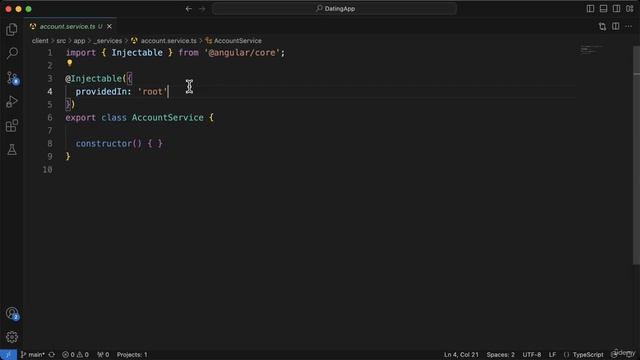This screenshot has height=360, width=640.
Task: Click the lightbulb code action icon
Action: 69,63
